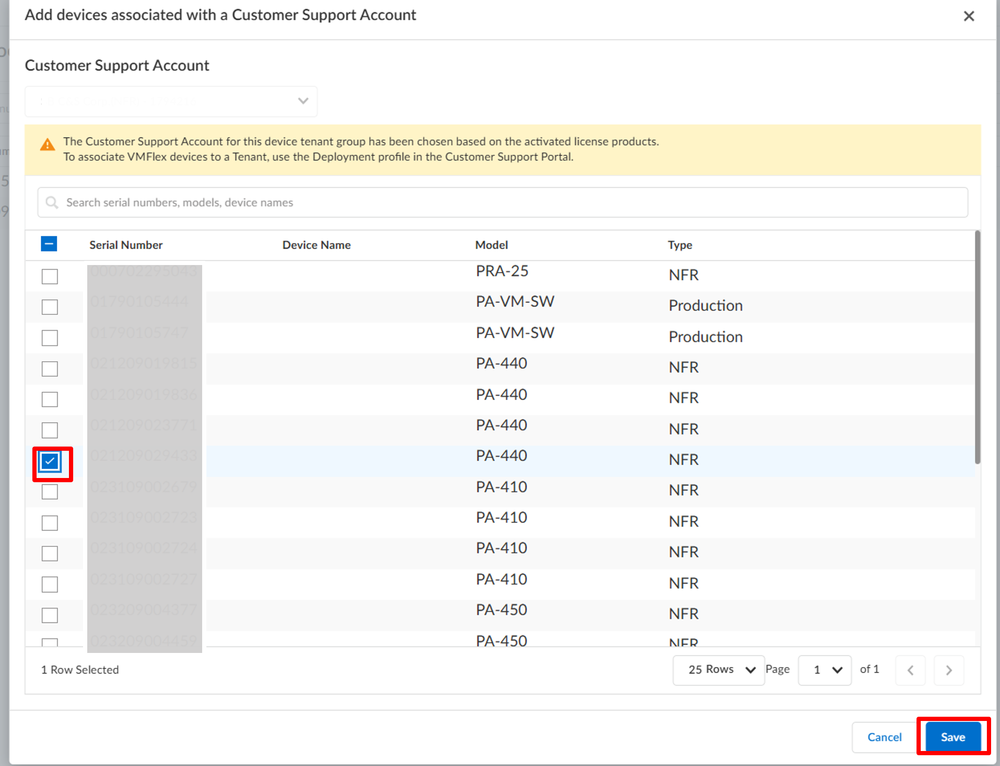Click PA-440 model in the selected row

(501, 456)
